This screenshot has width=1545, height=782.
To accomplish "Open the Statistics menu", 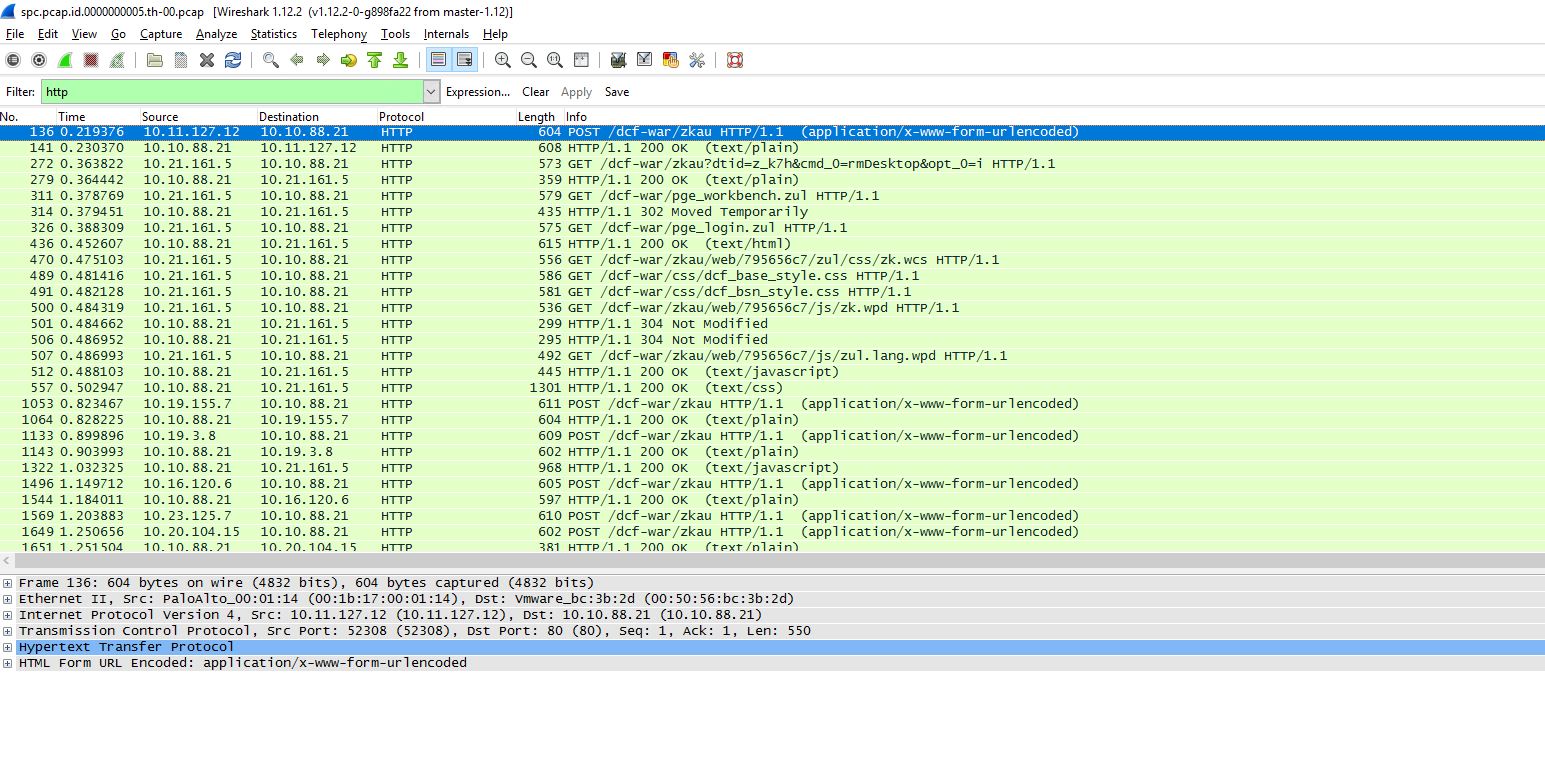I will point(273,34).
